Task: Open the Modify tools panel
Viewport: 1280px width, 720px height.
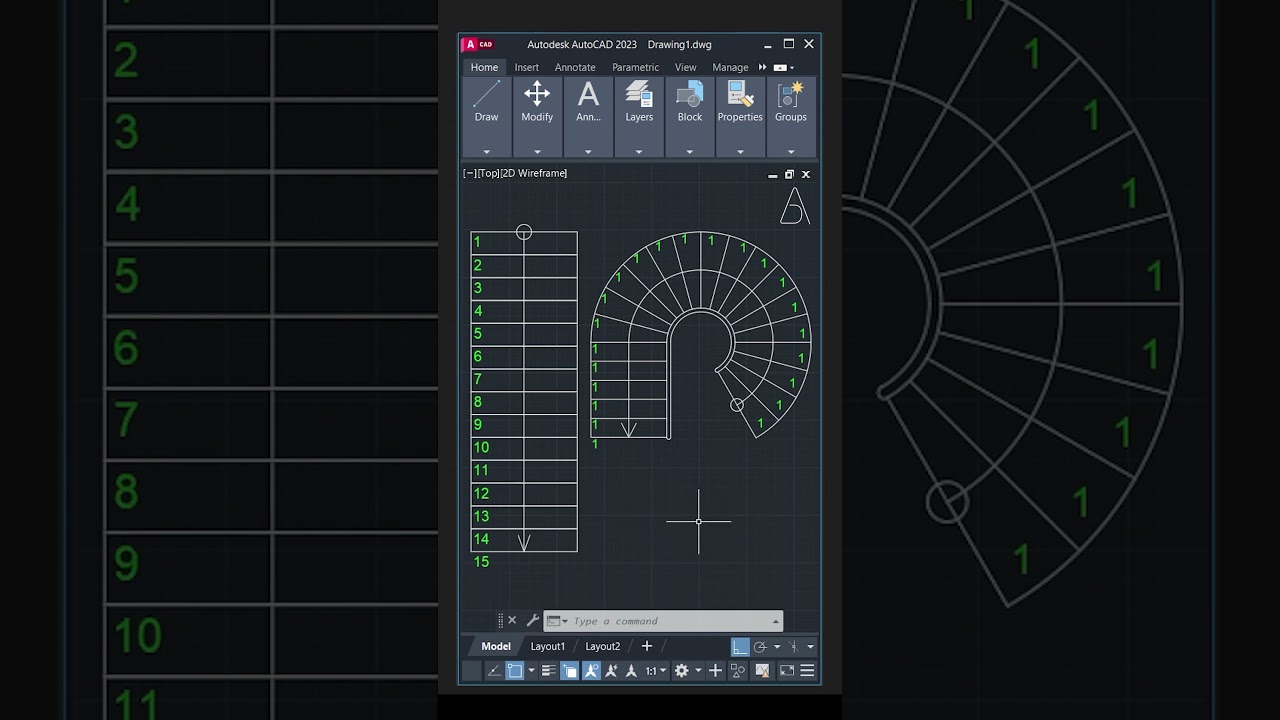Action: coord(537,103)
